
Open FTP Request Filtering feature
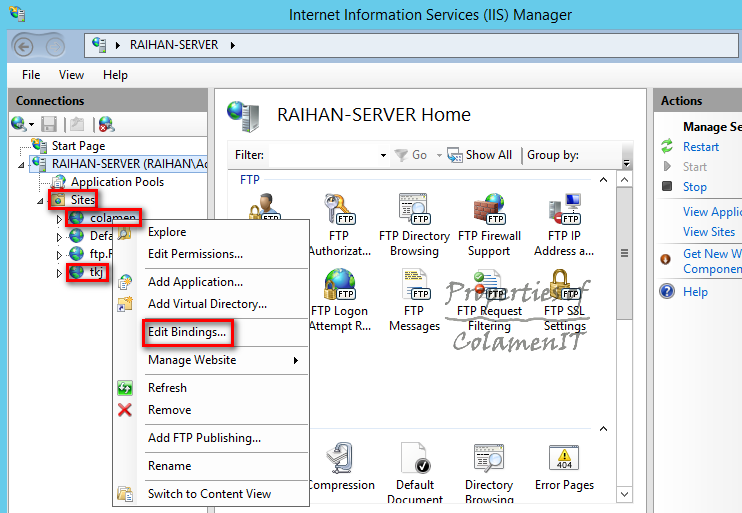pyautogui.click(x=489, y=300)
